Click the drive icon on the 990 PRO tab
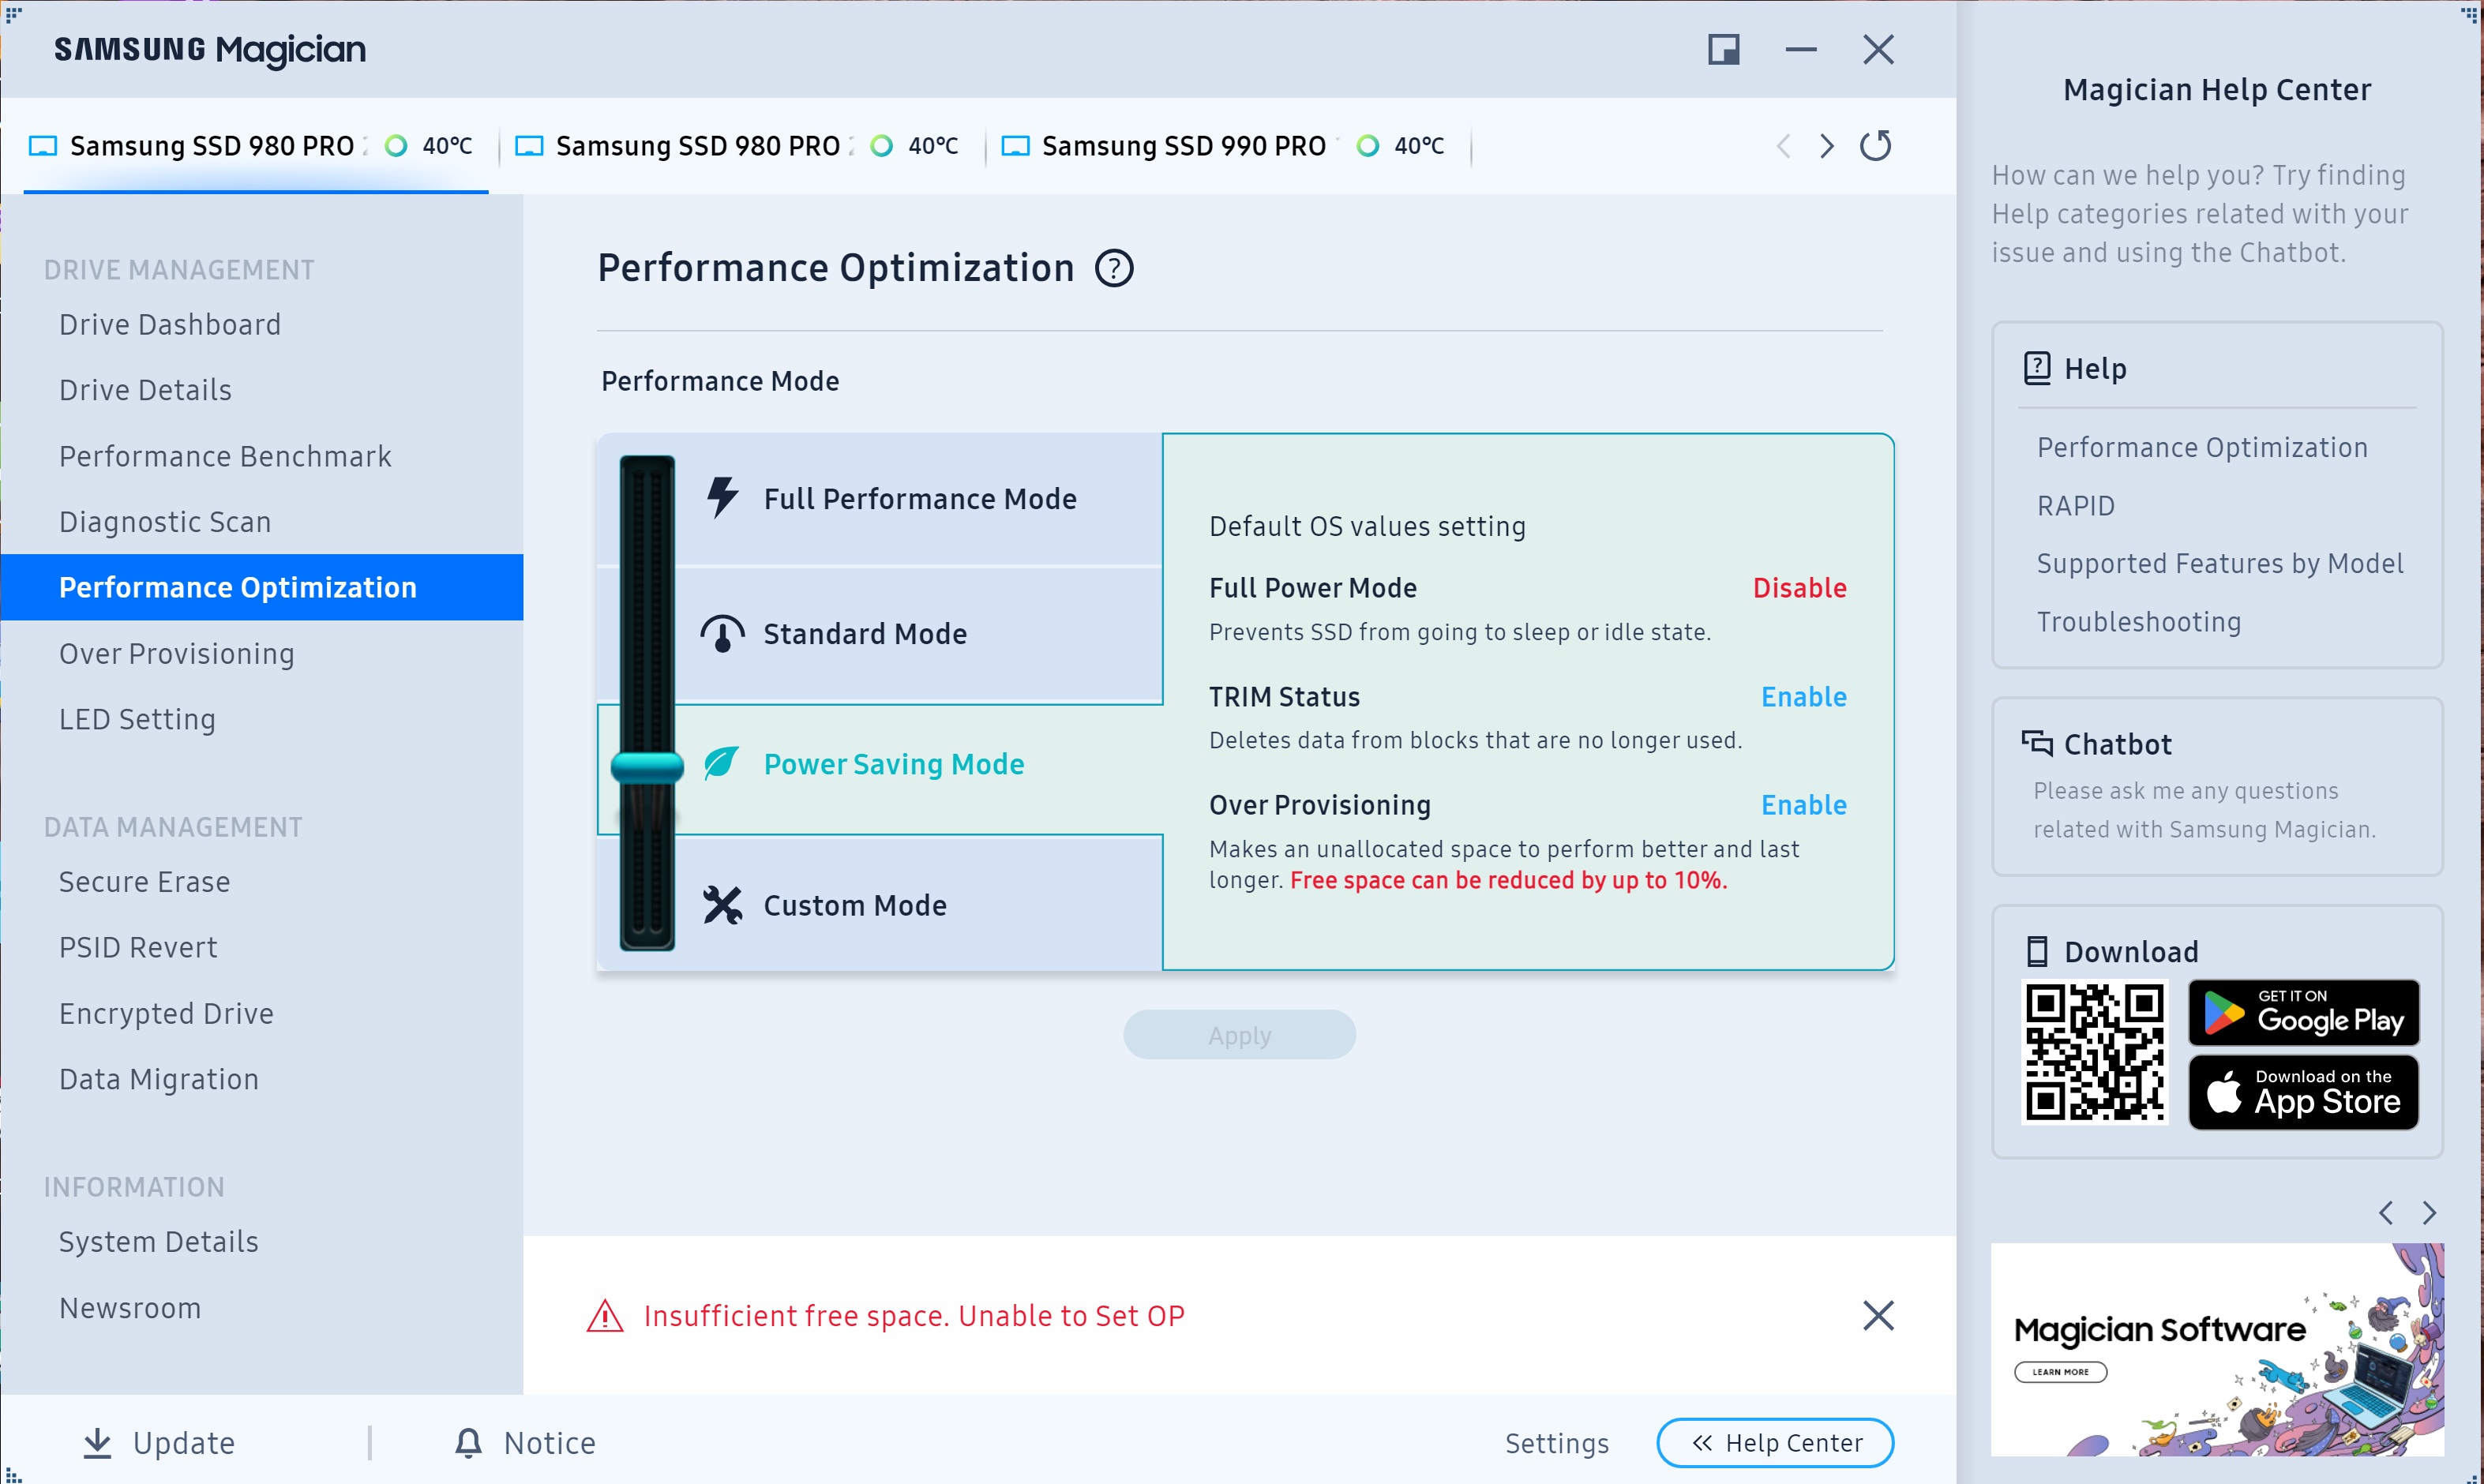 1015,146
